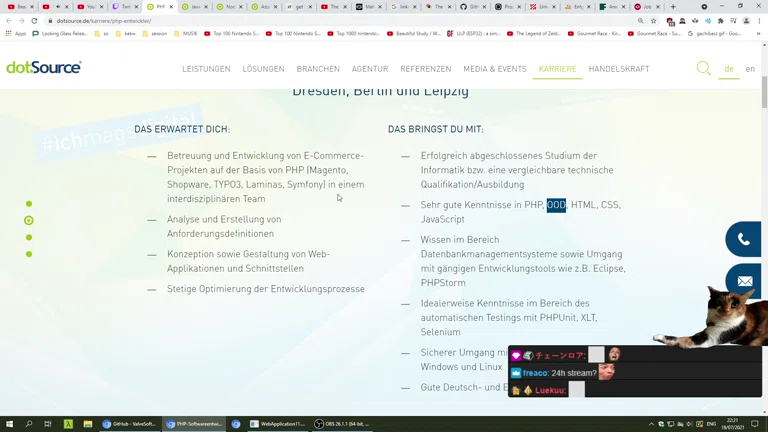Open the website search magnifier icon

[703, 68]
